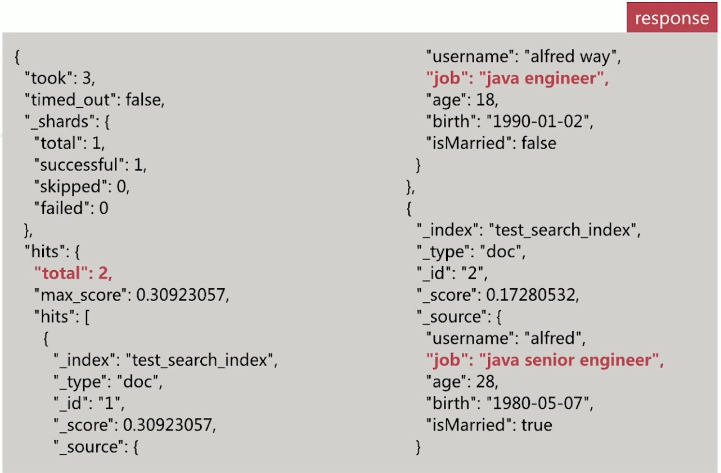Click the "age": 28 line
This screenshot has width=721, height=473.
click(x=462, y=382)
